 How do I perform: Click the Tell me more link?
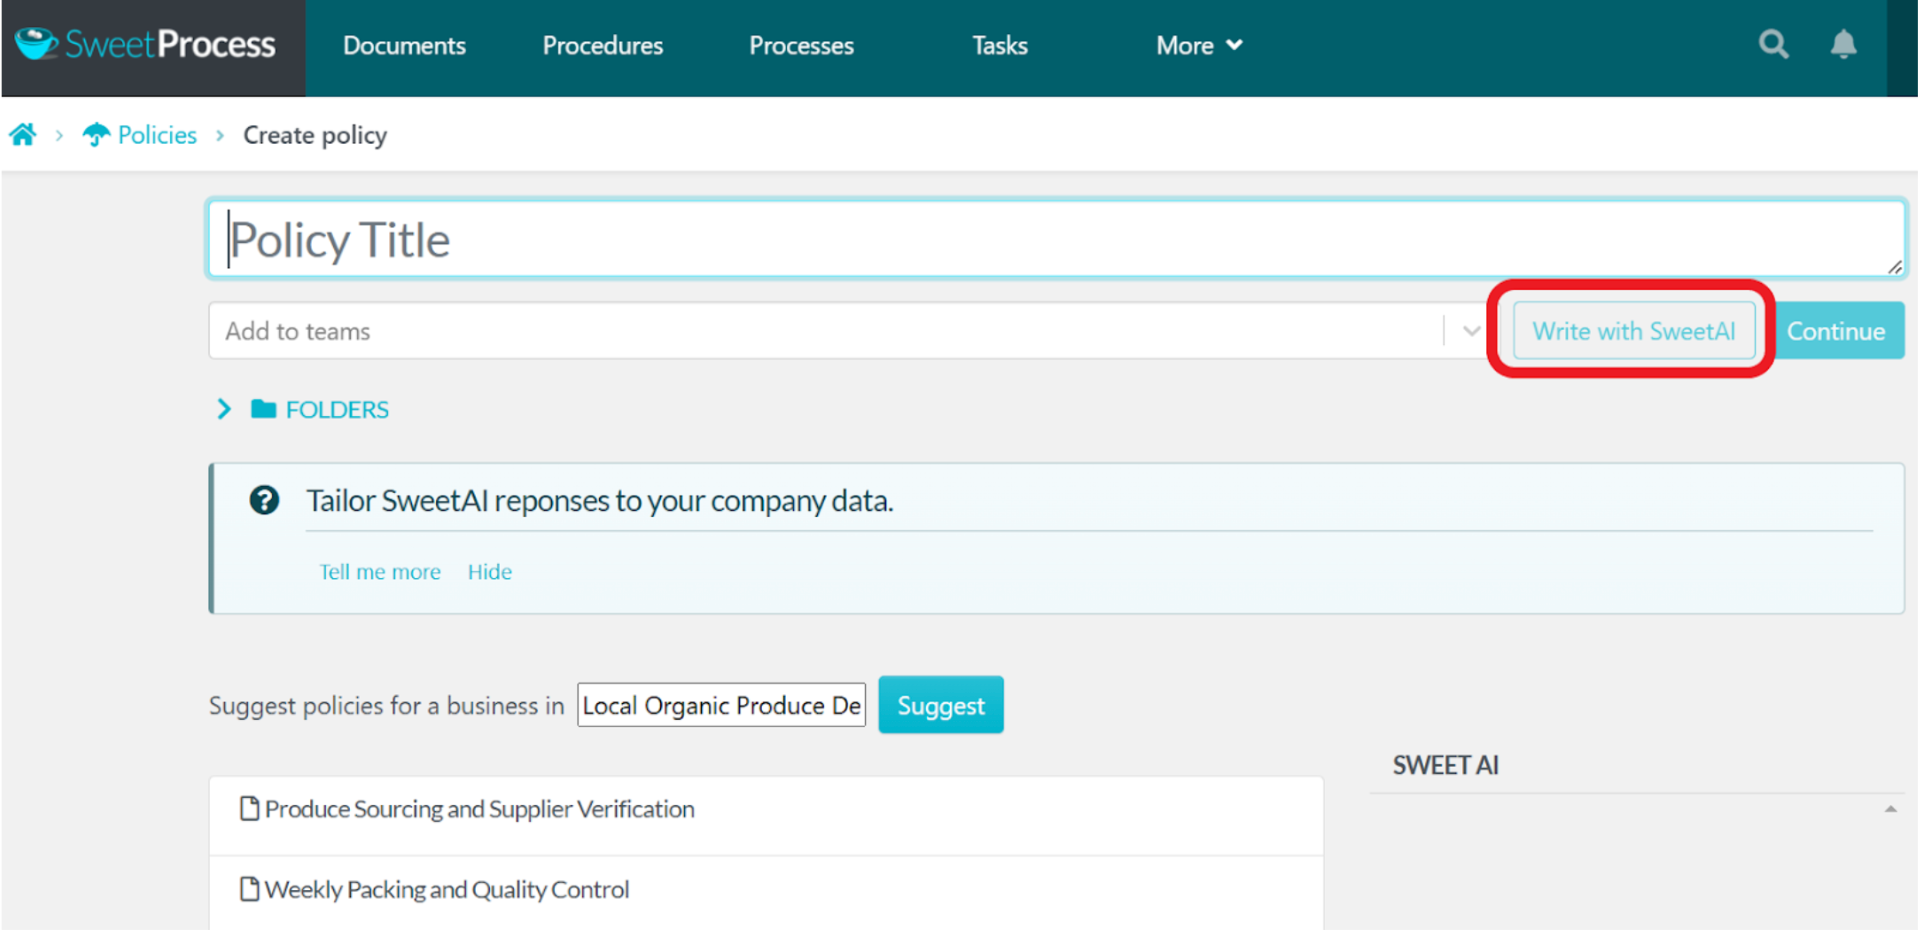pos(380,572)
